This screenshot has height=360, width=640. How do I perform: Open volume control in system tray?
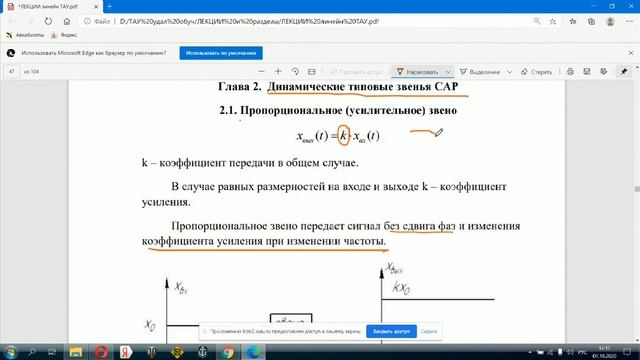tap(570, 352)
